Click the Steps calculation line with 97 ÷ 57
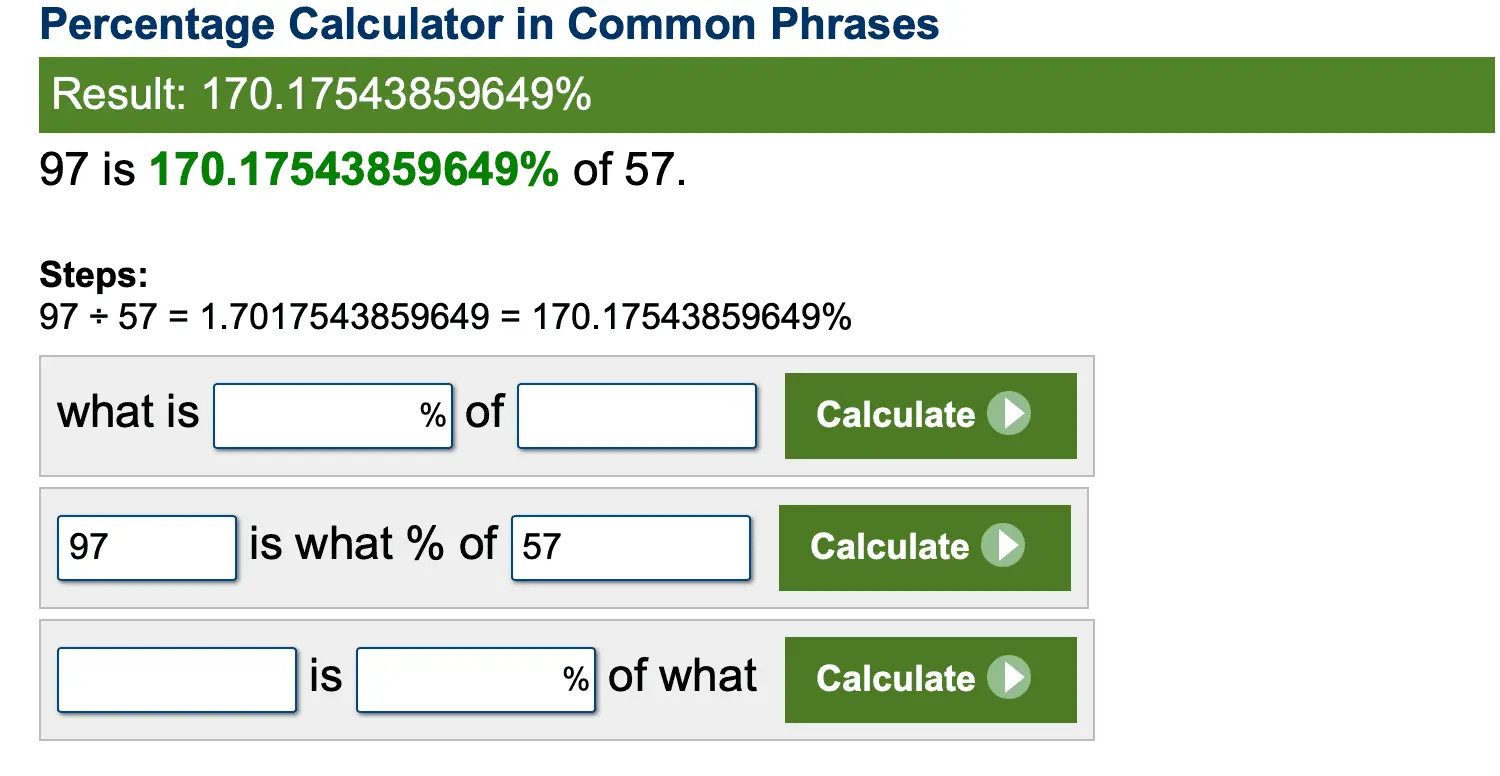 pyautogui.click(x=445, y=318)
